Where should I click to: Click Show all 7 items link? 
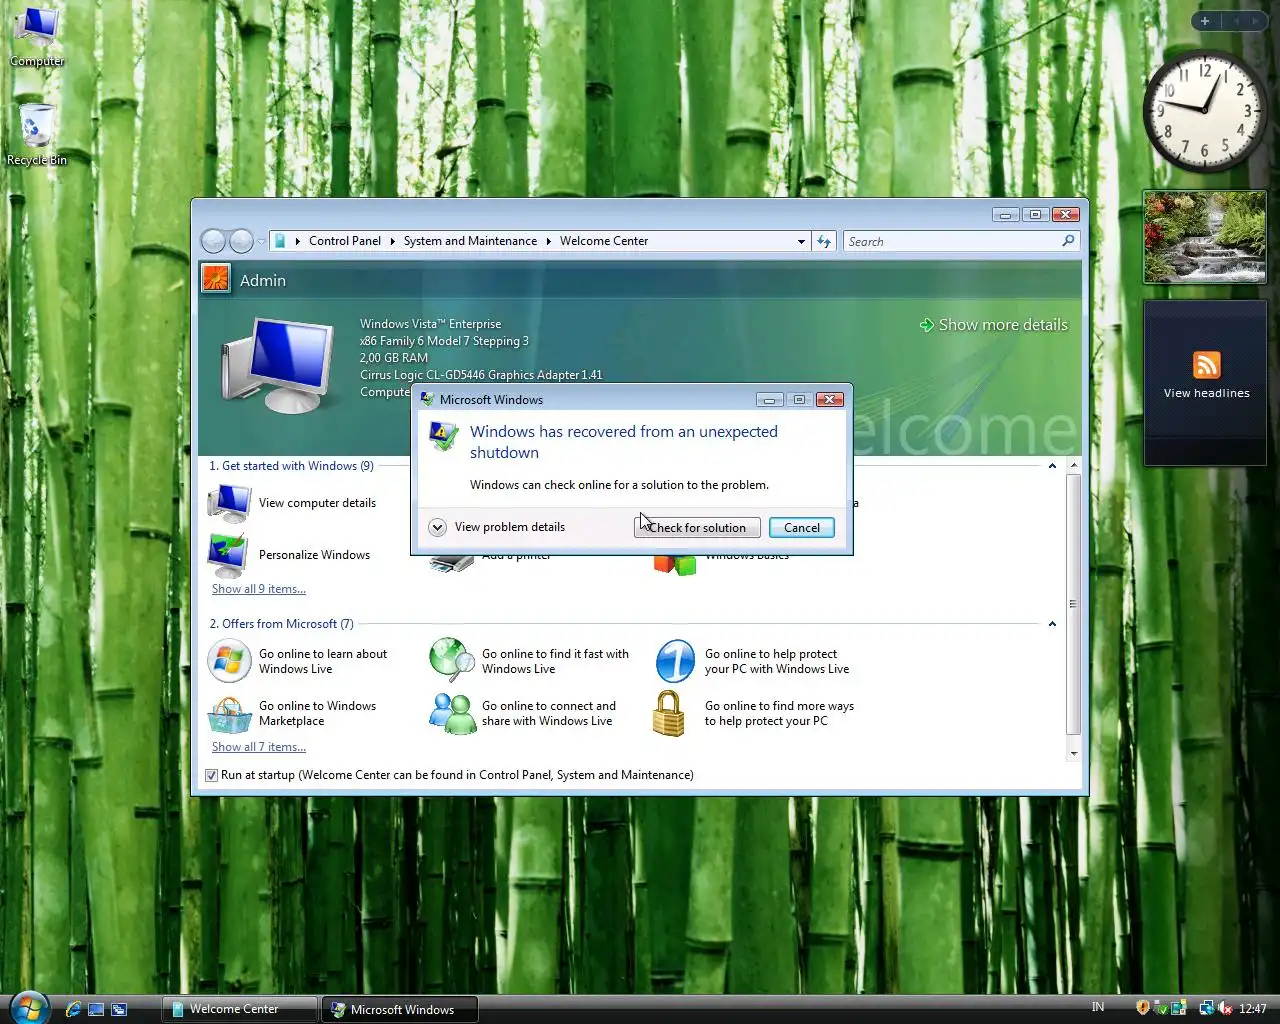click(259, 747)
